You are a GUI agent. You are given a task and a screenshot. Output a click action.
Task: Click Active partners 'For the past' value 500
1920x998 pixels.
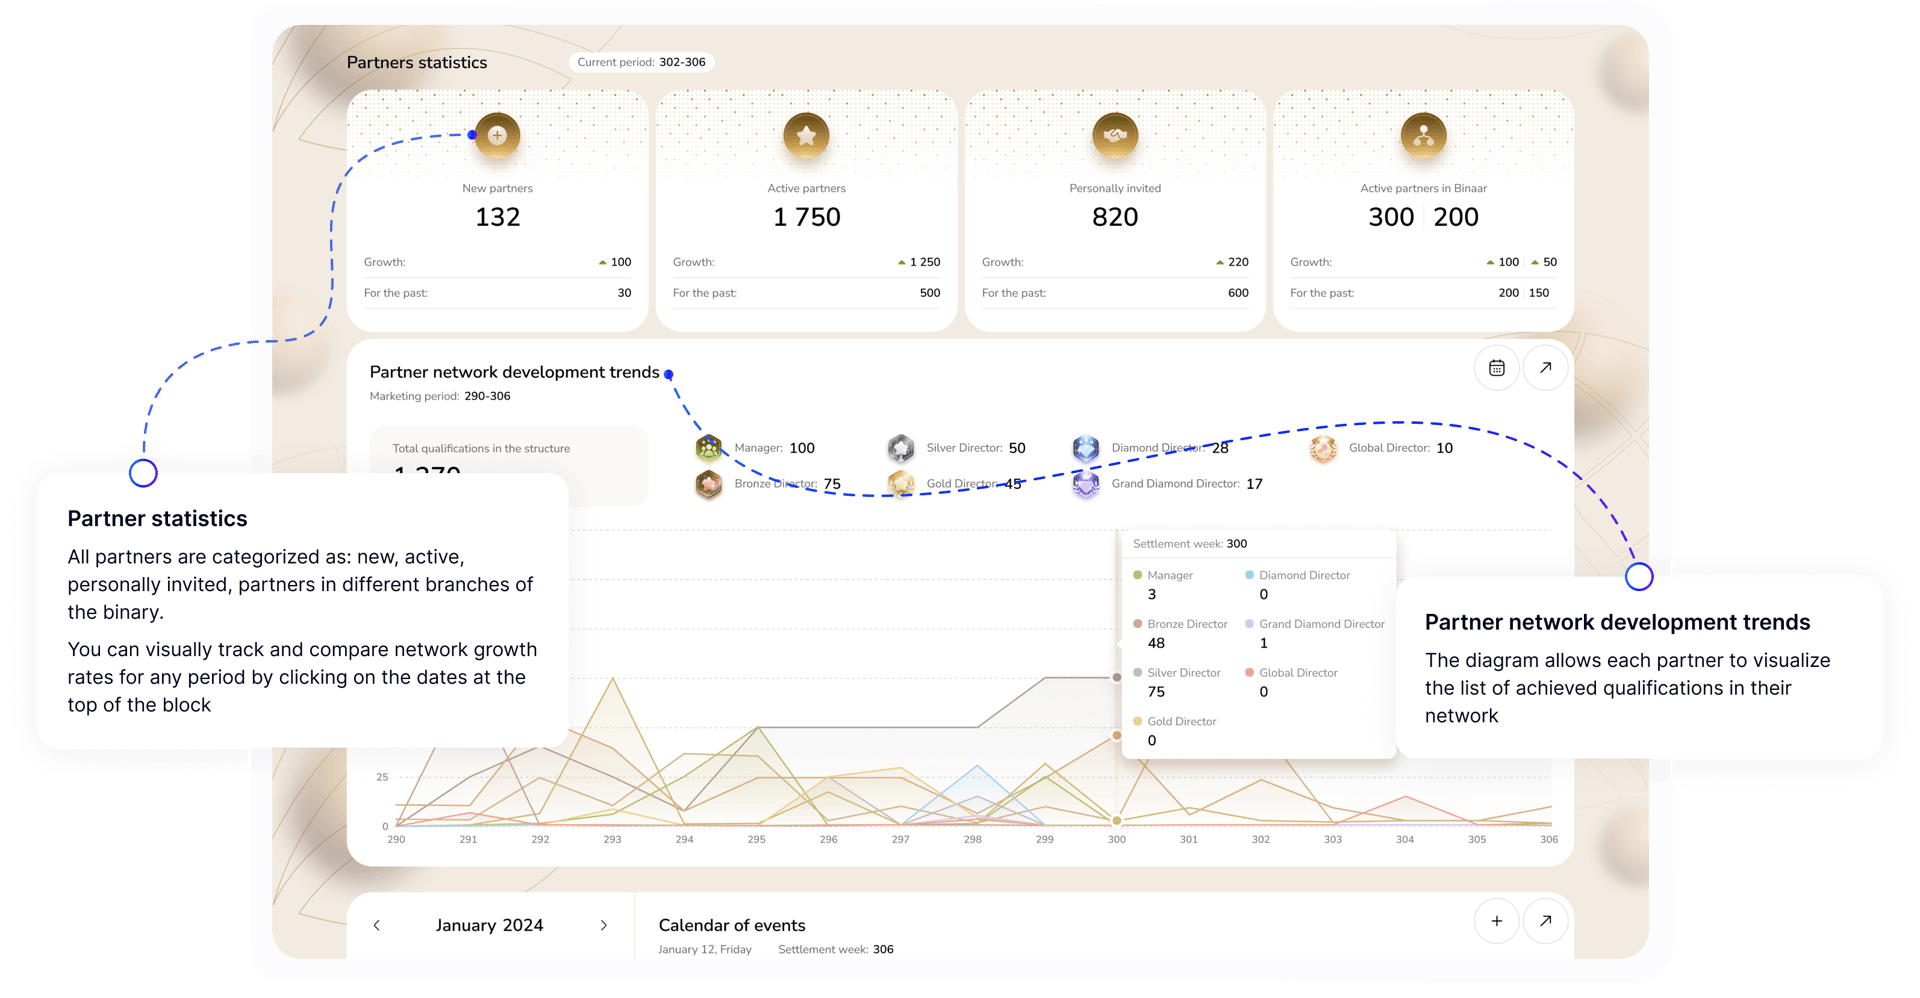[930, 293]
